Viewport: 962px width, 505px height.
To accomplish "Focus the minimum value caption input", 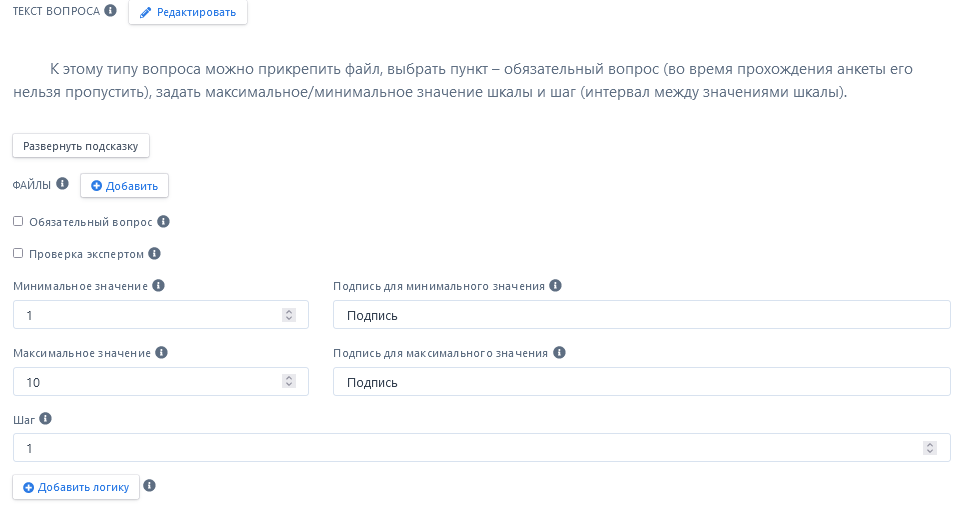I will 641,315.
